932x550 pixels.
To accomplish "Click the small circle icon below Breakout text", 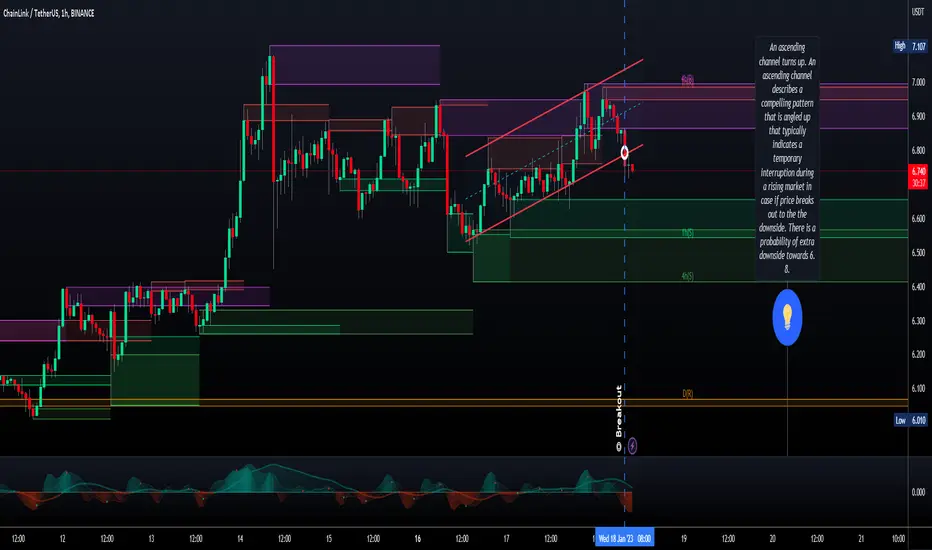I will tap(619, 447).
